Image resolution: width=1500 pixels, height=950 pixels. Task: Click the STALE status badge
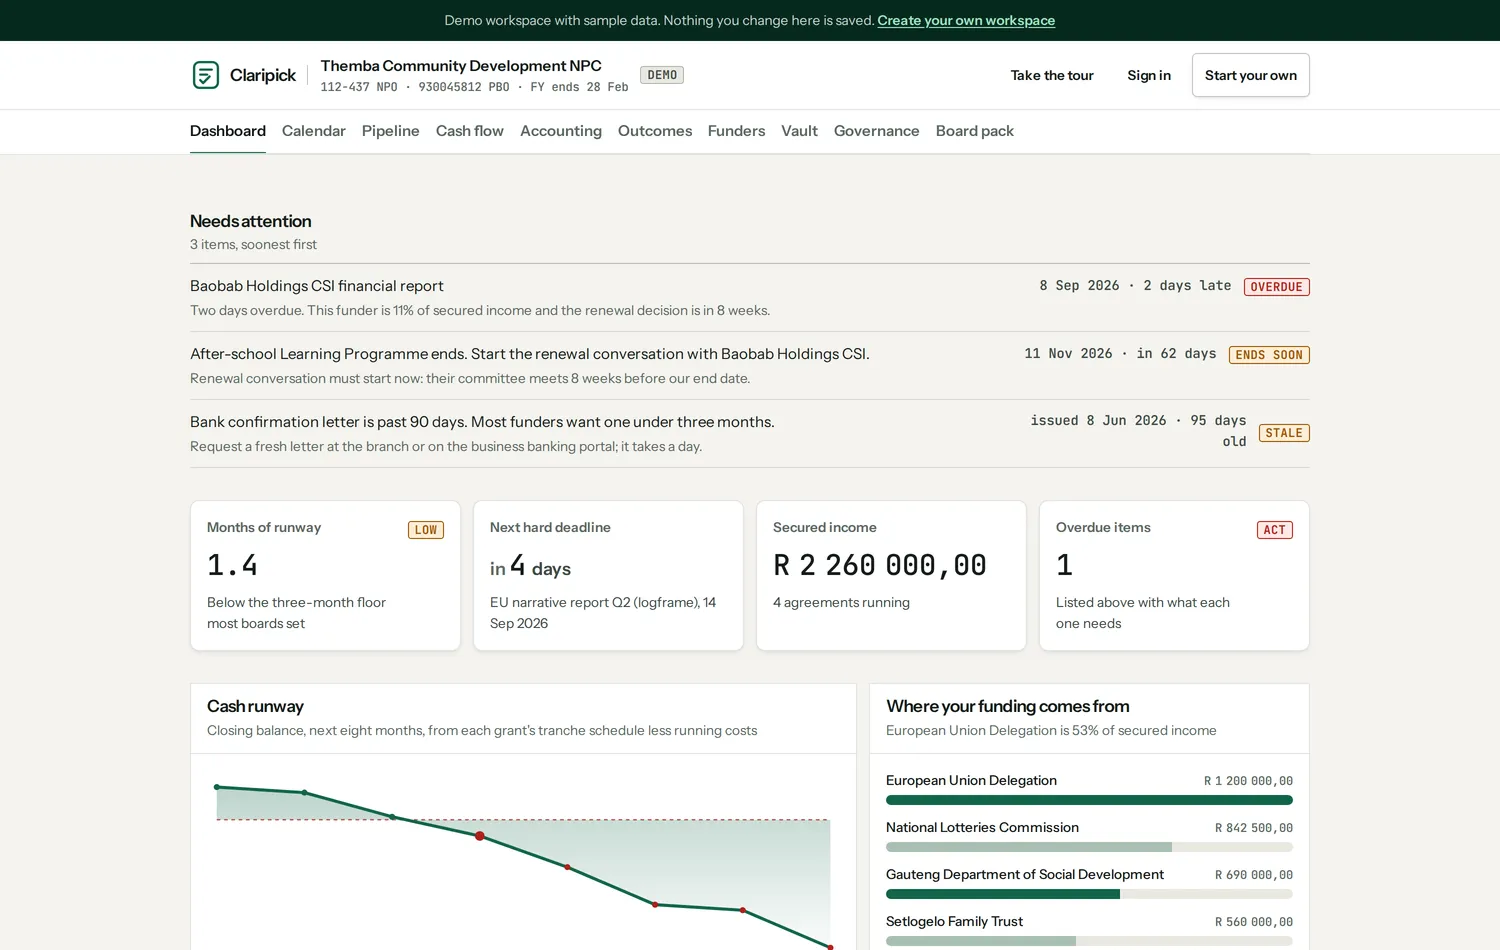coord(1284,433)
